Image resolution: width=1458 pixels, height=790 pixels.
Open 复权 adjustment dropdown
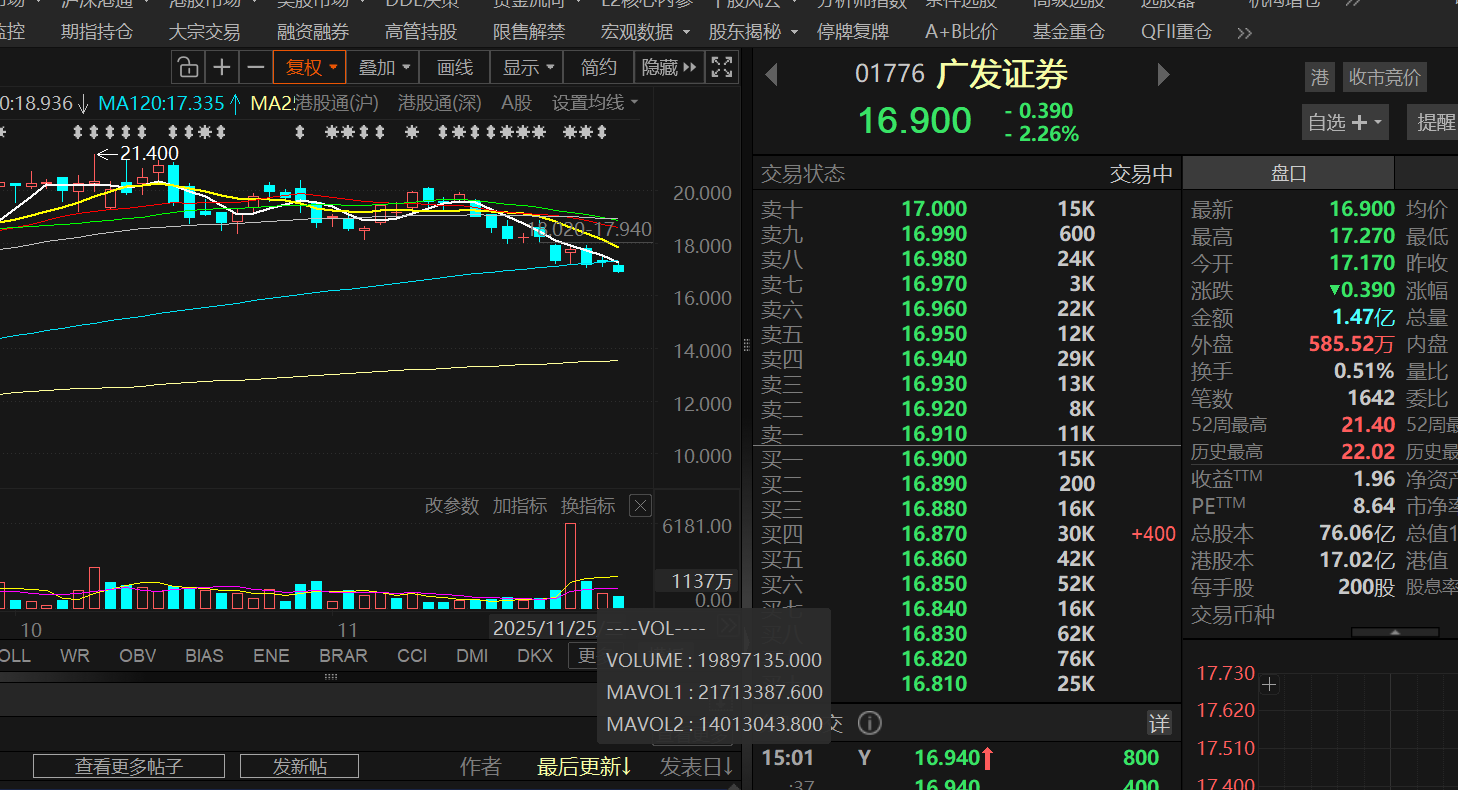tap(310, 68)
